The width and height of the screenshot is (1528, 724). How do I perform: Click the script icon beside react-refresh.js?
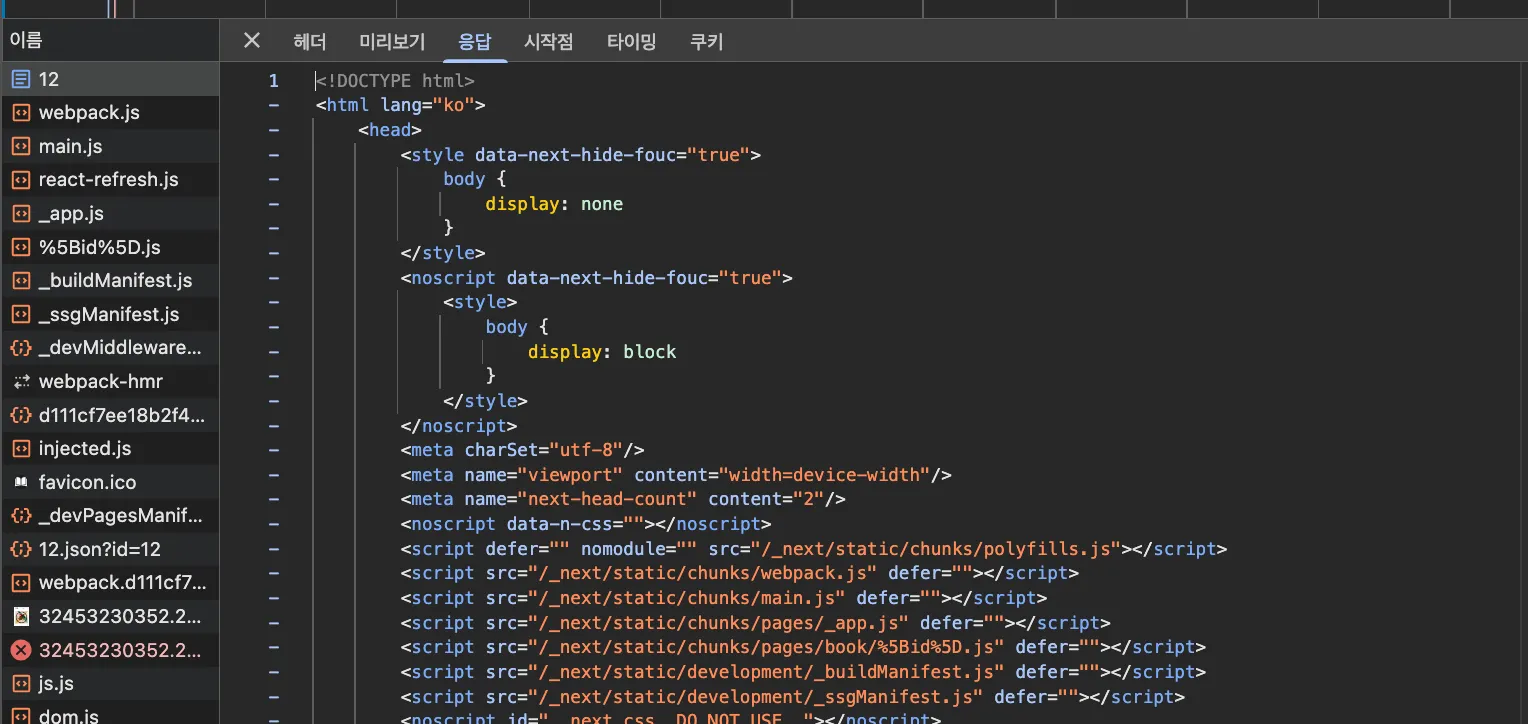point(20,180)
